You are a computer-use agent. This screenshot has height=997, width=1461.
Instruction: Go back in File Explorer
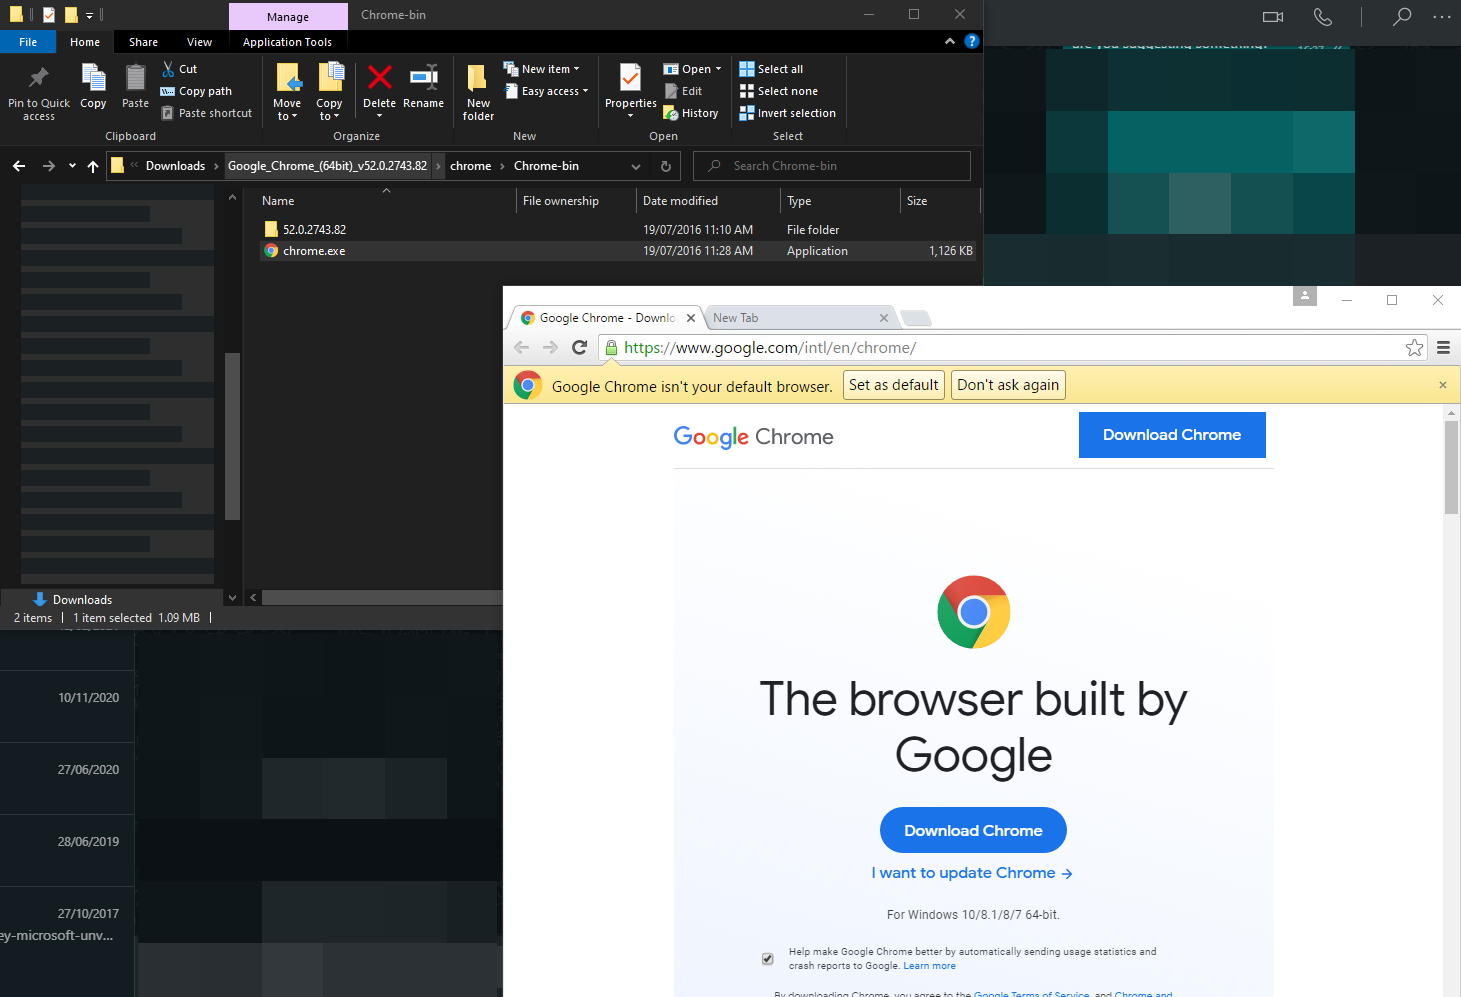[19, 166]
